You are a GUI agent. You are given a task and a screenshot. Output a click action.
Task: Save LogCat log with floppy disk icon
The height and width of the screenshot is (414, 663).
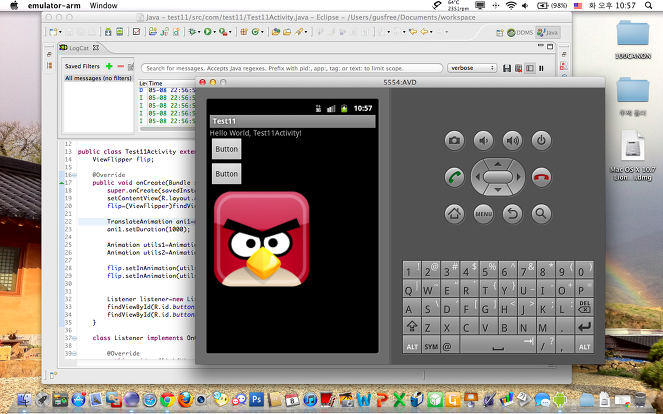pos(507,68)
